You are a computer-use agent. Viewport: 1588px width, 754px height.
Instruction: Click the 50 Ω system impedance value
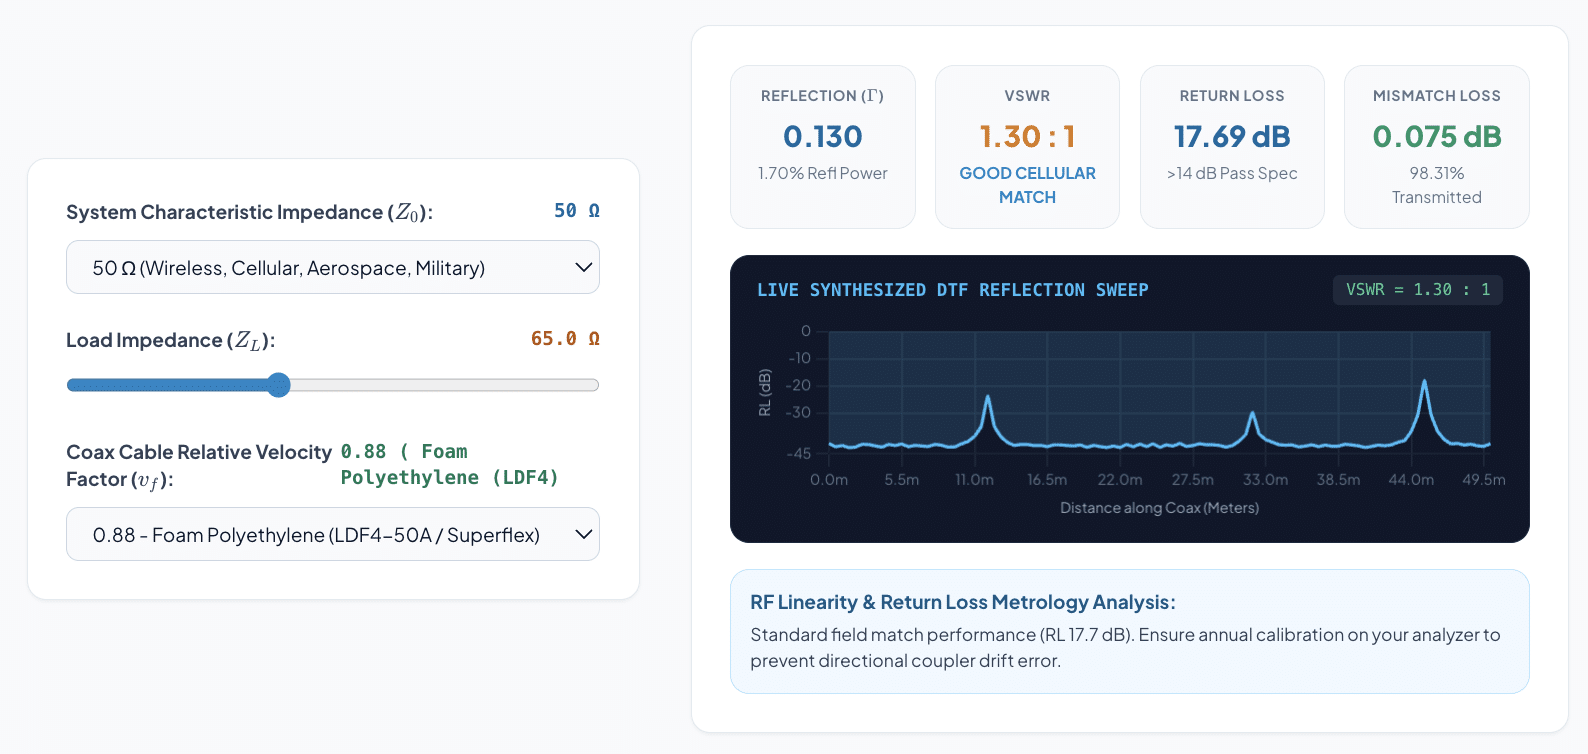point(577,211)
